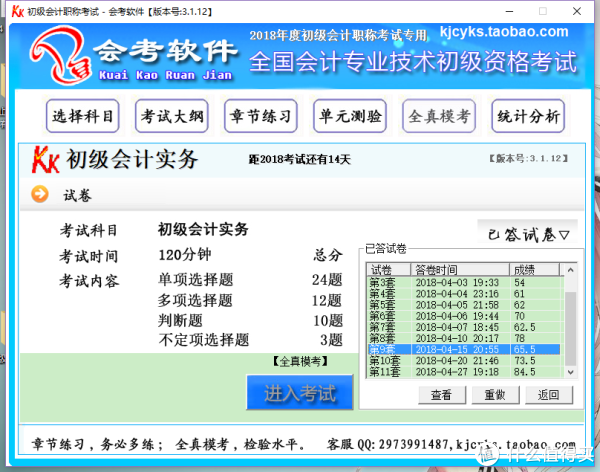This screenshot has width=600, height=472.
Task: Go to 章节练习 chapter practice
Action: click(x=261, y=116)
